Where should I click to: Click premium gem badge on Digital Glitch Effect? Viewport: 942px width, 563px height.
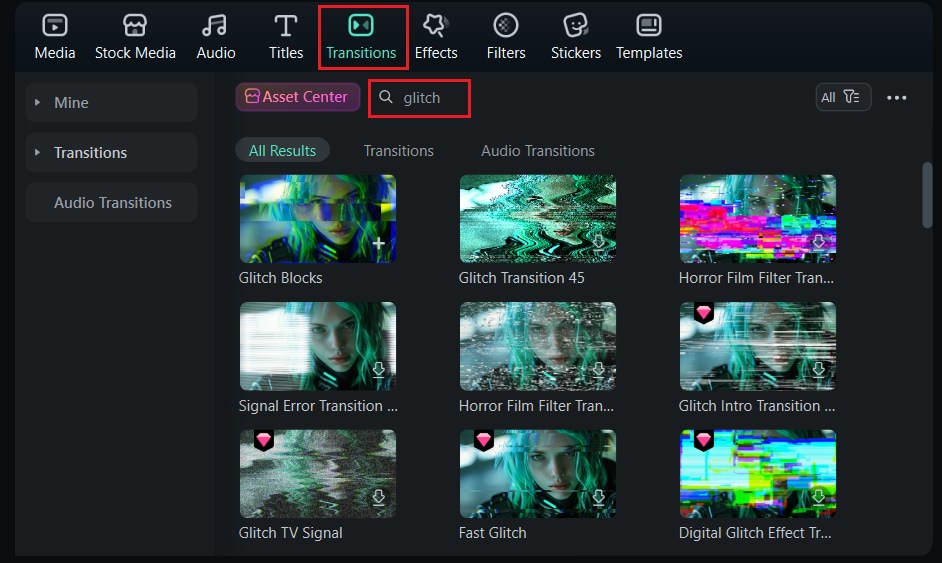tap(703, 440)
